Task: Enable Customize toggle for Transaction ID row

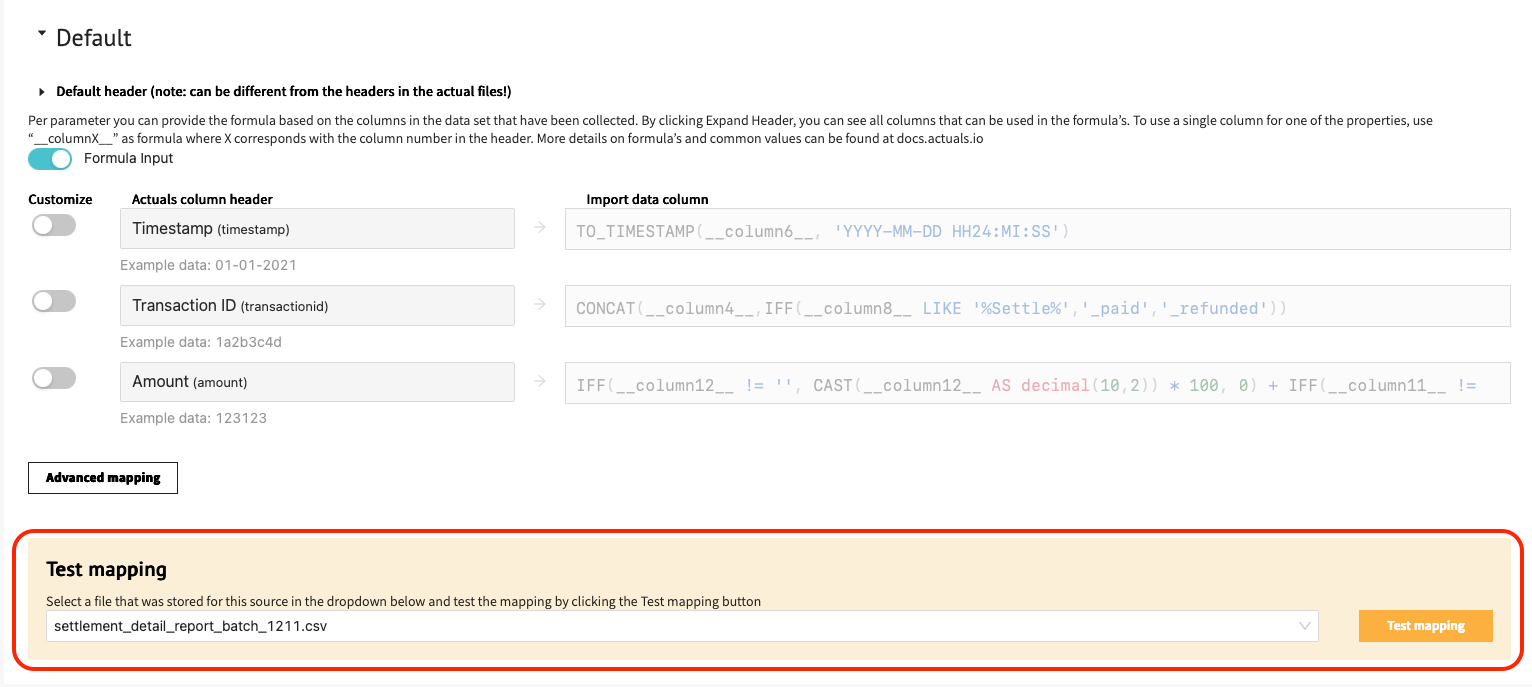Action: click(54, 301)
